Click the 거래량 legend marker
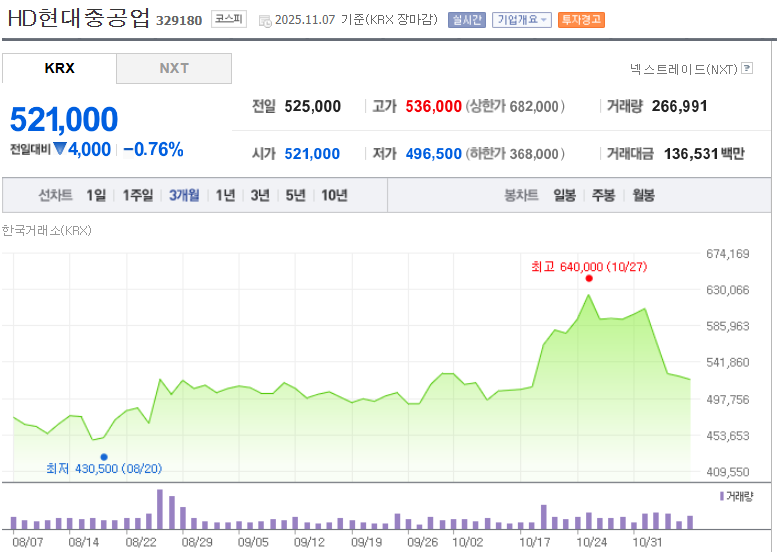This screenshot has height=552, width=777. coord(722,496)
